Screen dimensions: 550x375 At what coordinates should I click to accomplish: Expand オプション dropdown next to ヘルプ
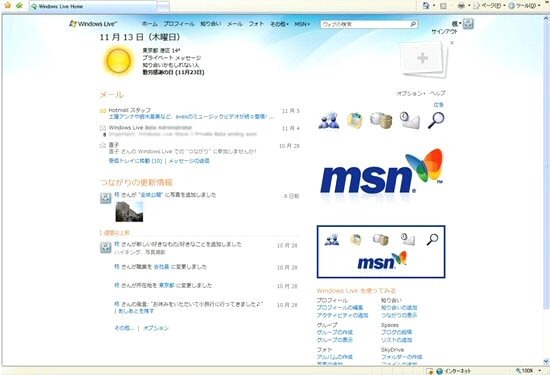point(411,93)
